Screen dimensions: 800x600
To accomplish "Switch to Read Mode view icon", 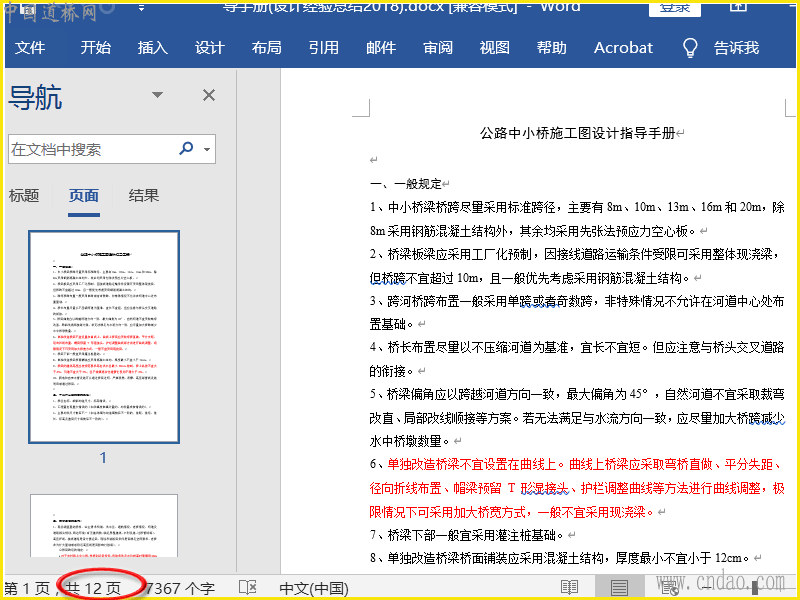I will click(569, 588).
